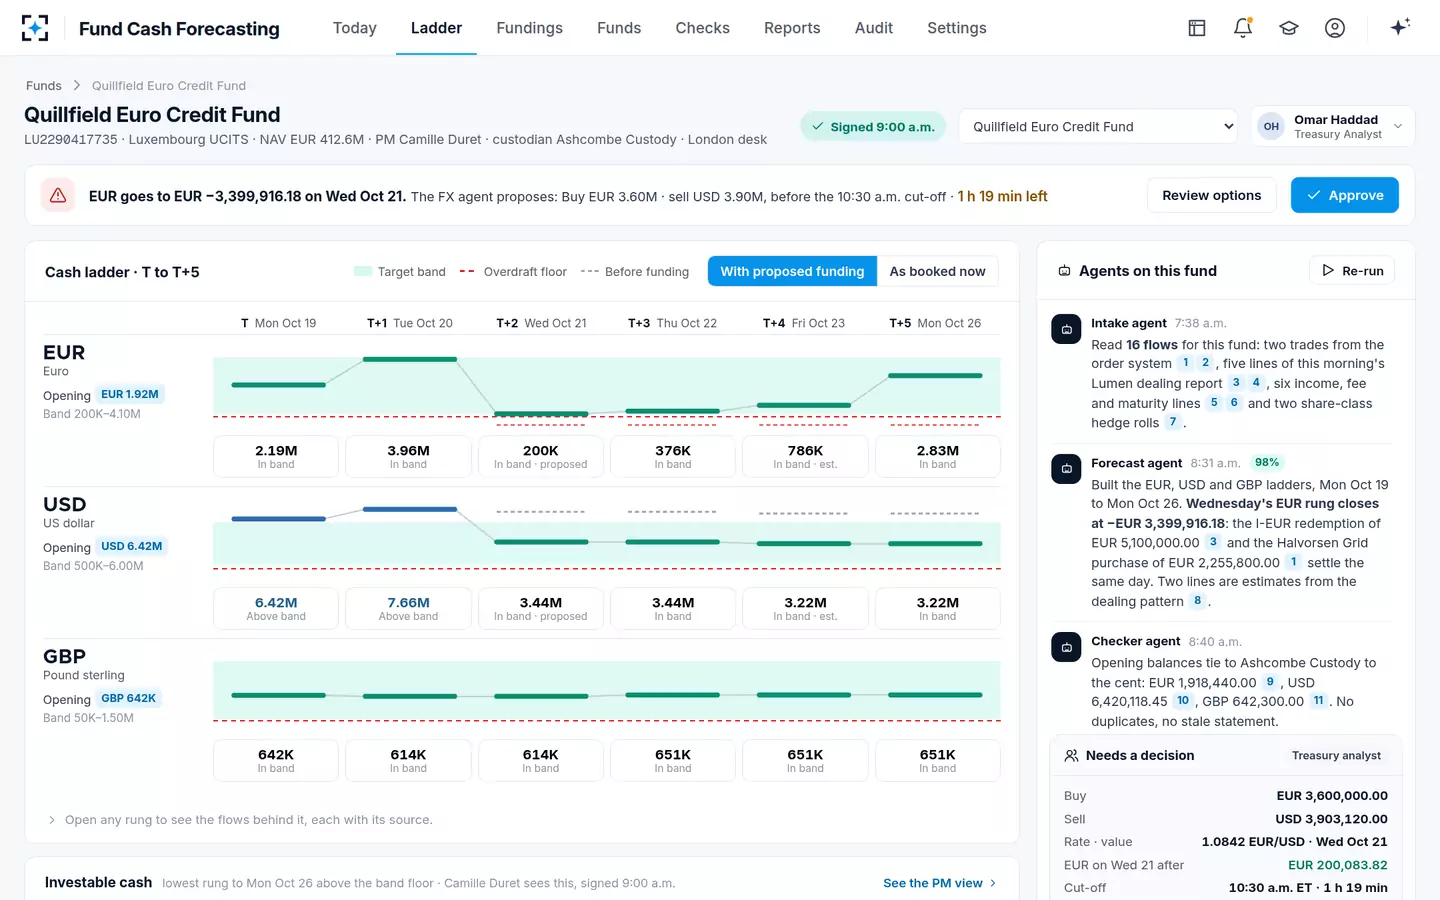Open source reference 8 after dealing pattern

[1197, 601]
